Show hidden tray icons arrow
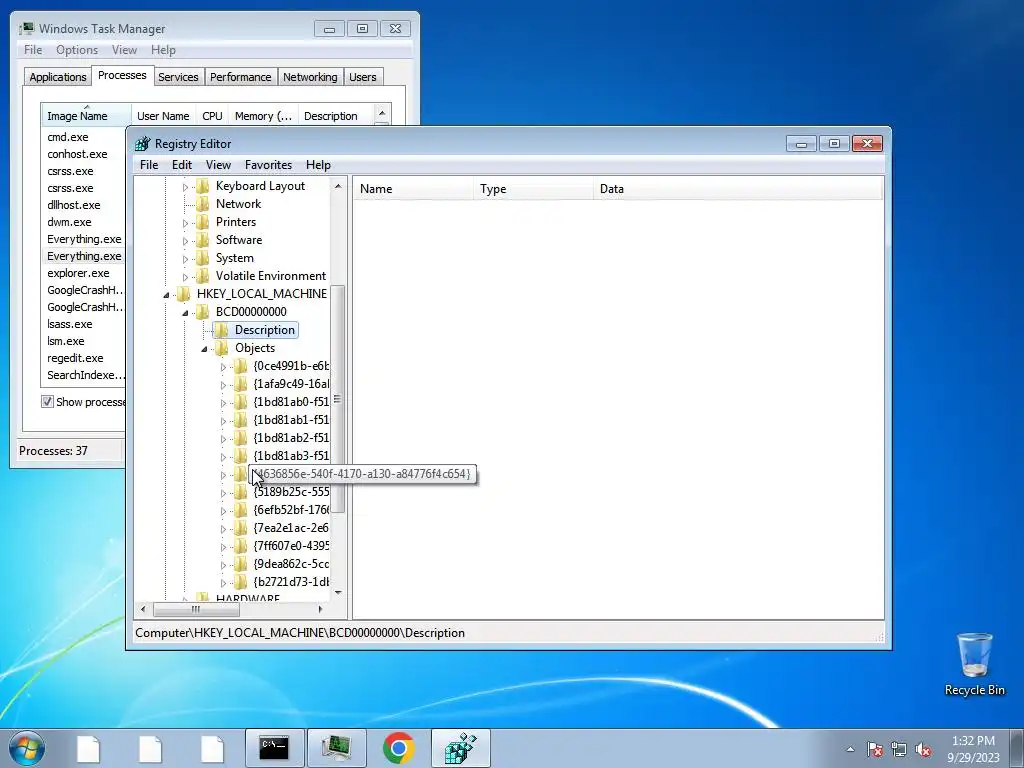Screen dimensions: 1024x768 (850, 749)
